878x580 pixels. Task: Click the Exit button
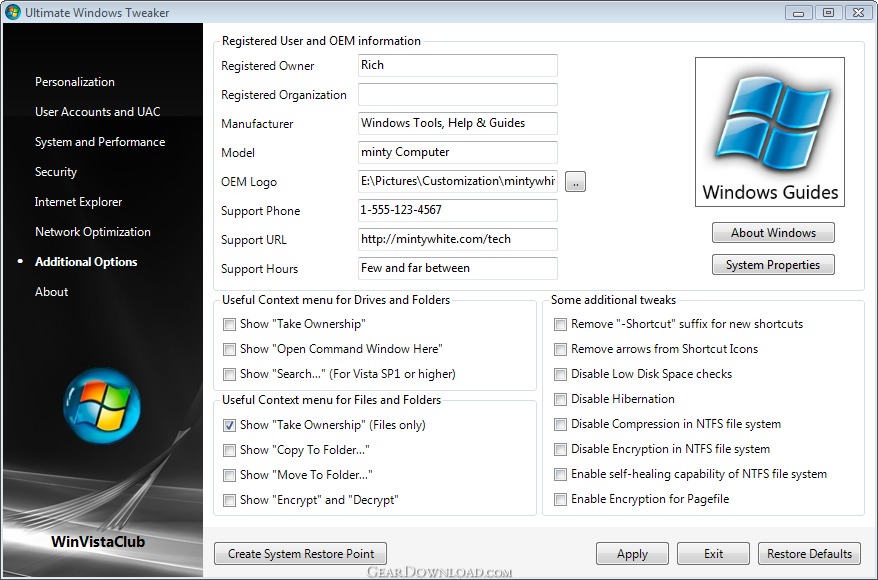point(713,554)
